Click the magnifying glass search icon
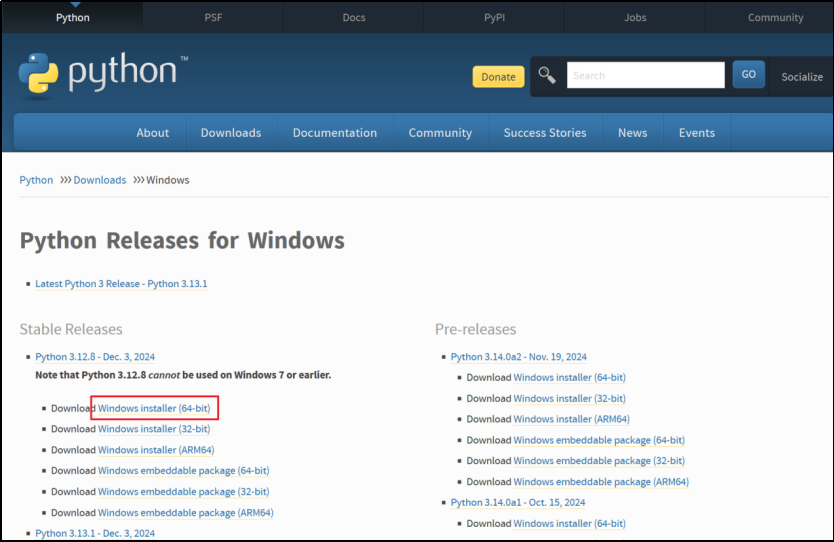834x542 pixels. (547, 75)
